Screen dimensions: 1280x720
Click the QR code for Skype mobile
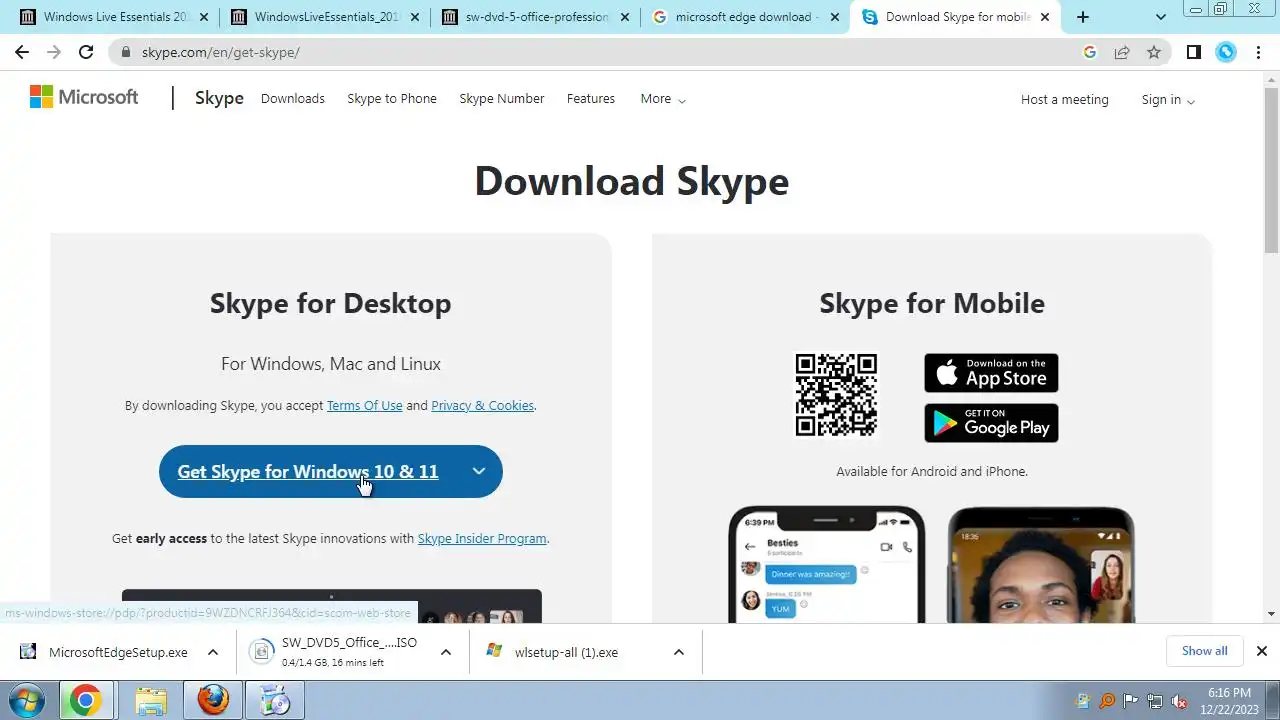pos(836,394)
